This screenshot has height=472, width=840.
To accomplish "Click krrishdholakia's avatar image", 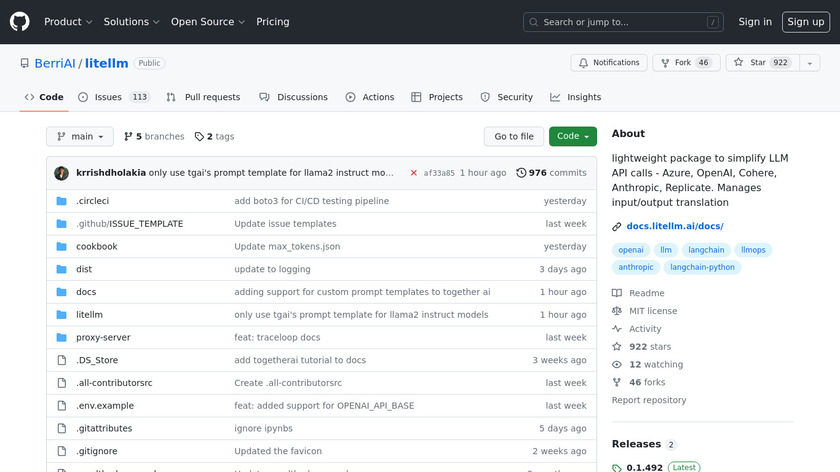I will pyautogui.click(x=62, y=173).
